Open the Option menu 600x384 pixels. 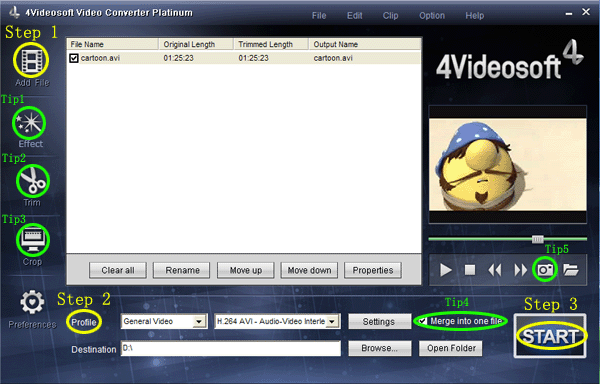click(432, 16)
